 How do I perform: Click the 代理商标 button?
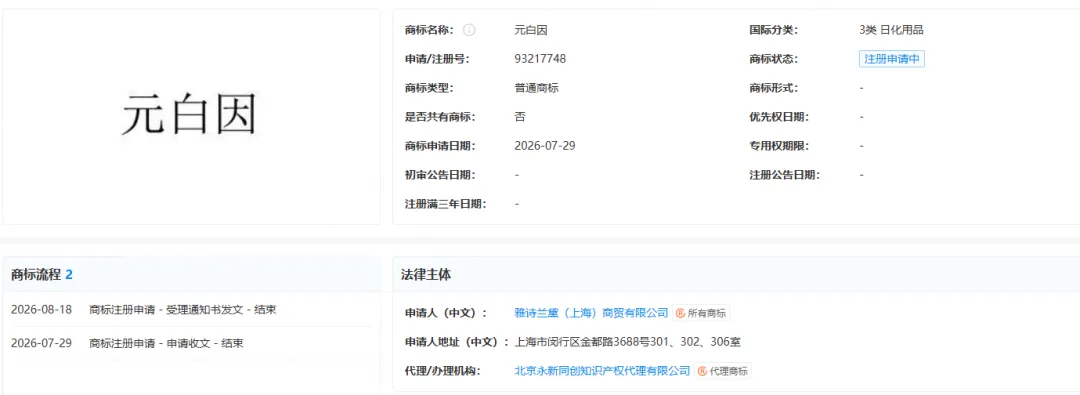coord(723,371)
